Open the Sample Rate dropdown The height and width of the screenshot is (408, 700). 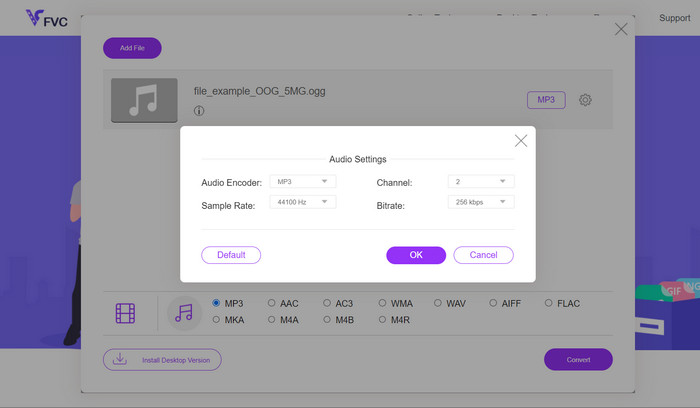point(302,202)
